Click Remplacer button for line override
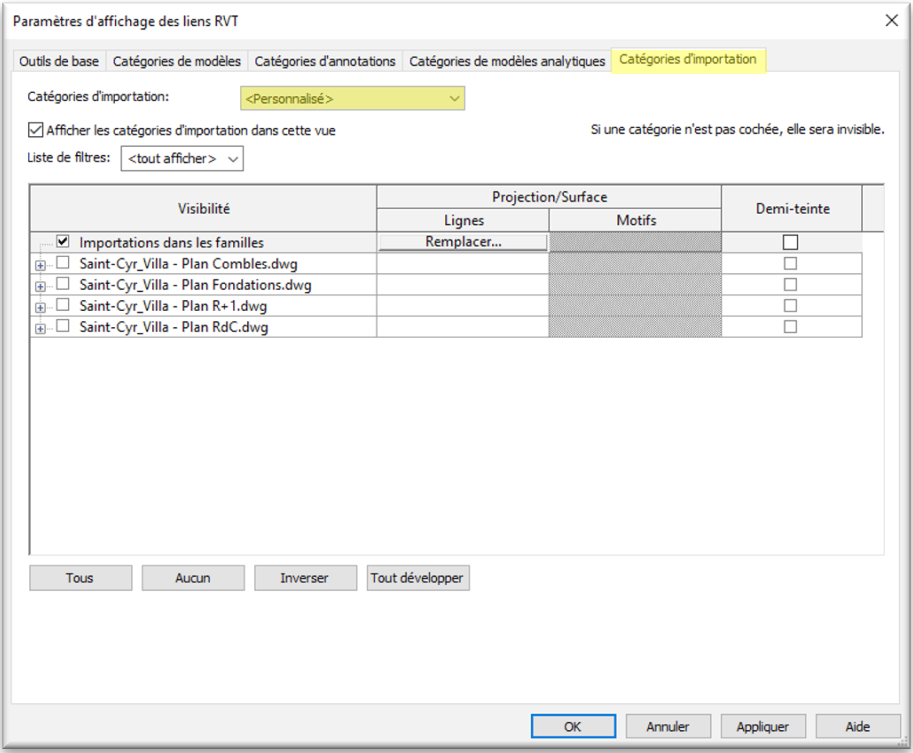 click(x=463, y=242)
